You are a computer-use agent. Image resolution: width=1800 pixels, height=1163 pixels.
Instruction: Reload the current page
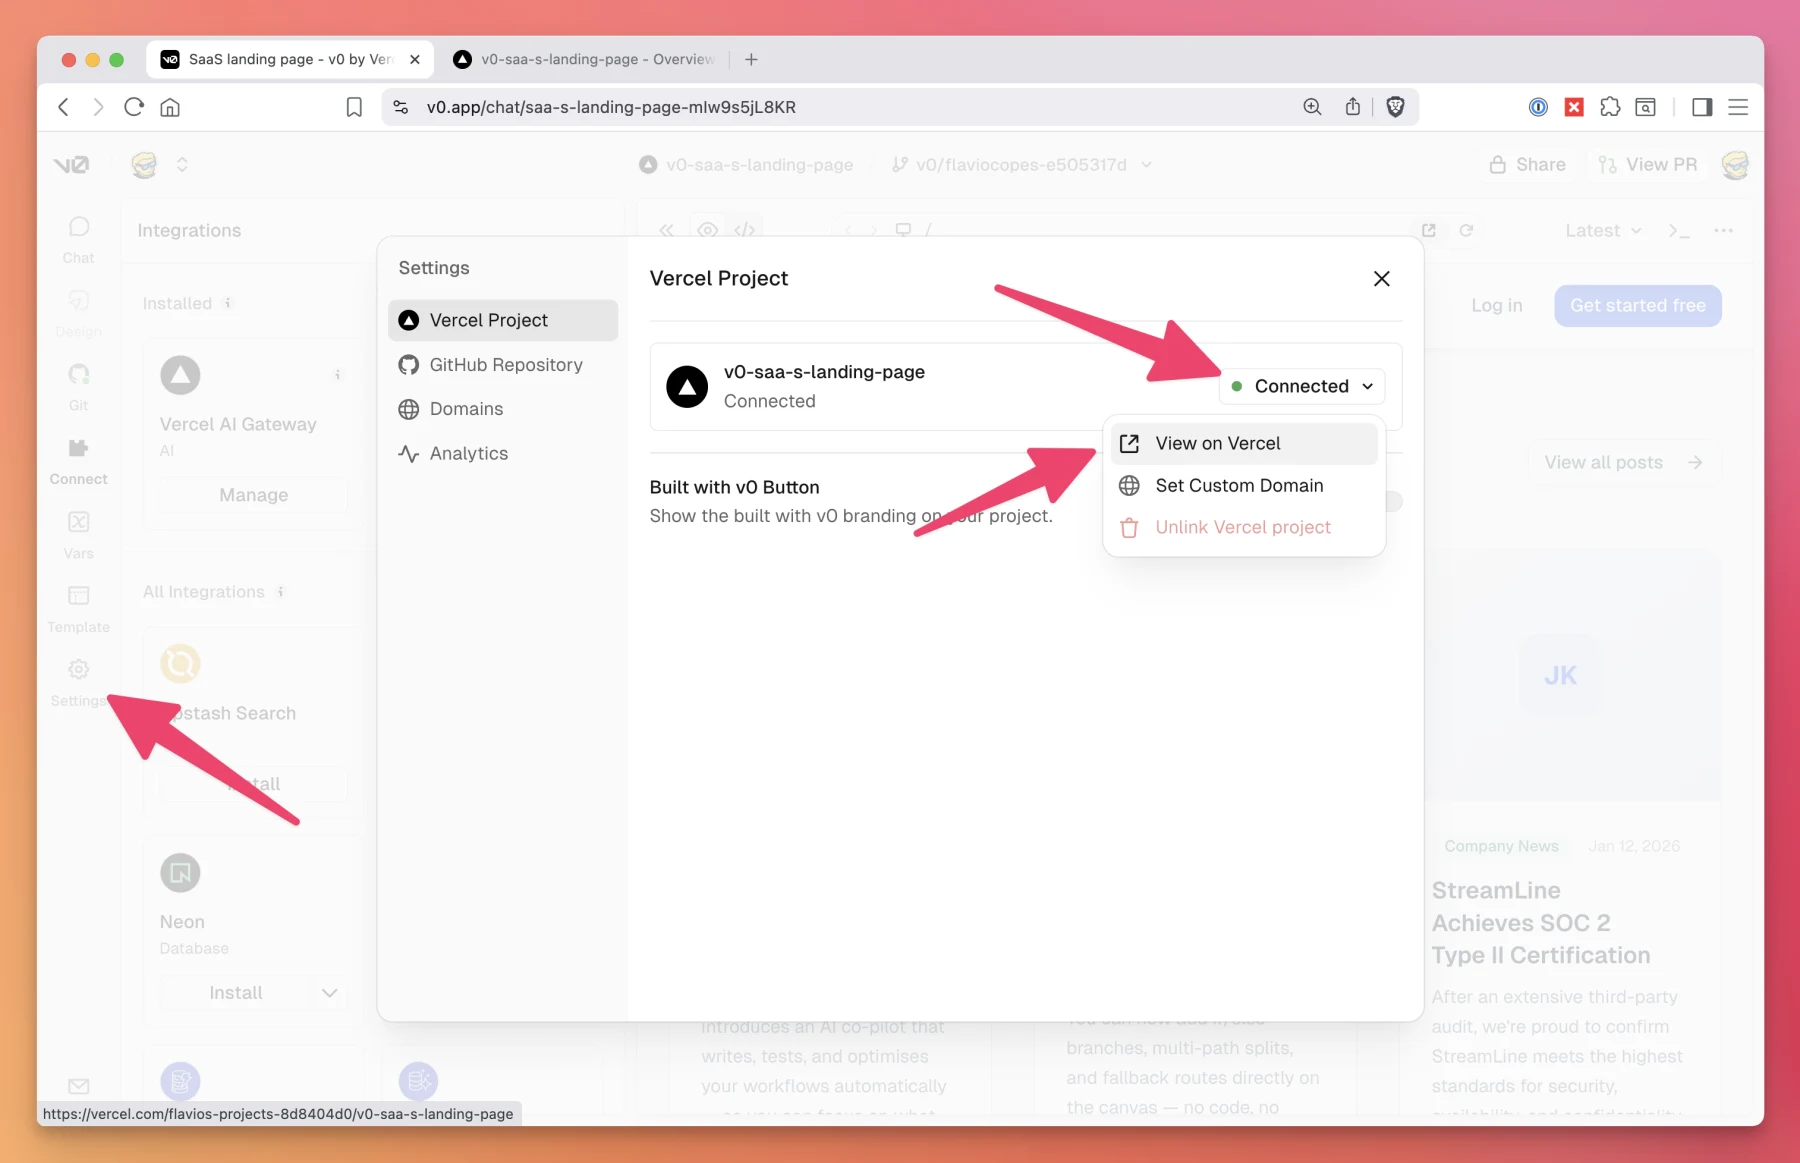134,107
